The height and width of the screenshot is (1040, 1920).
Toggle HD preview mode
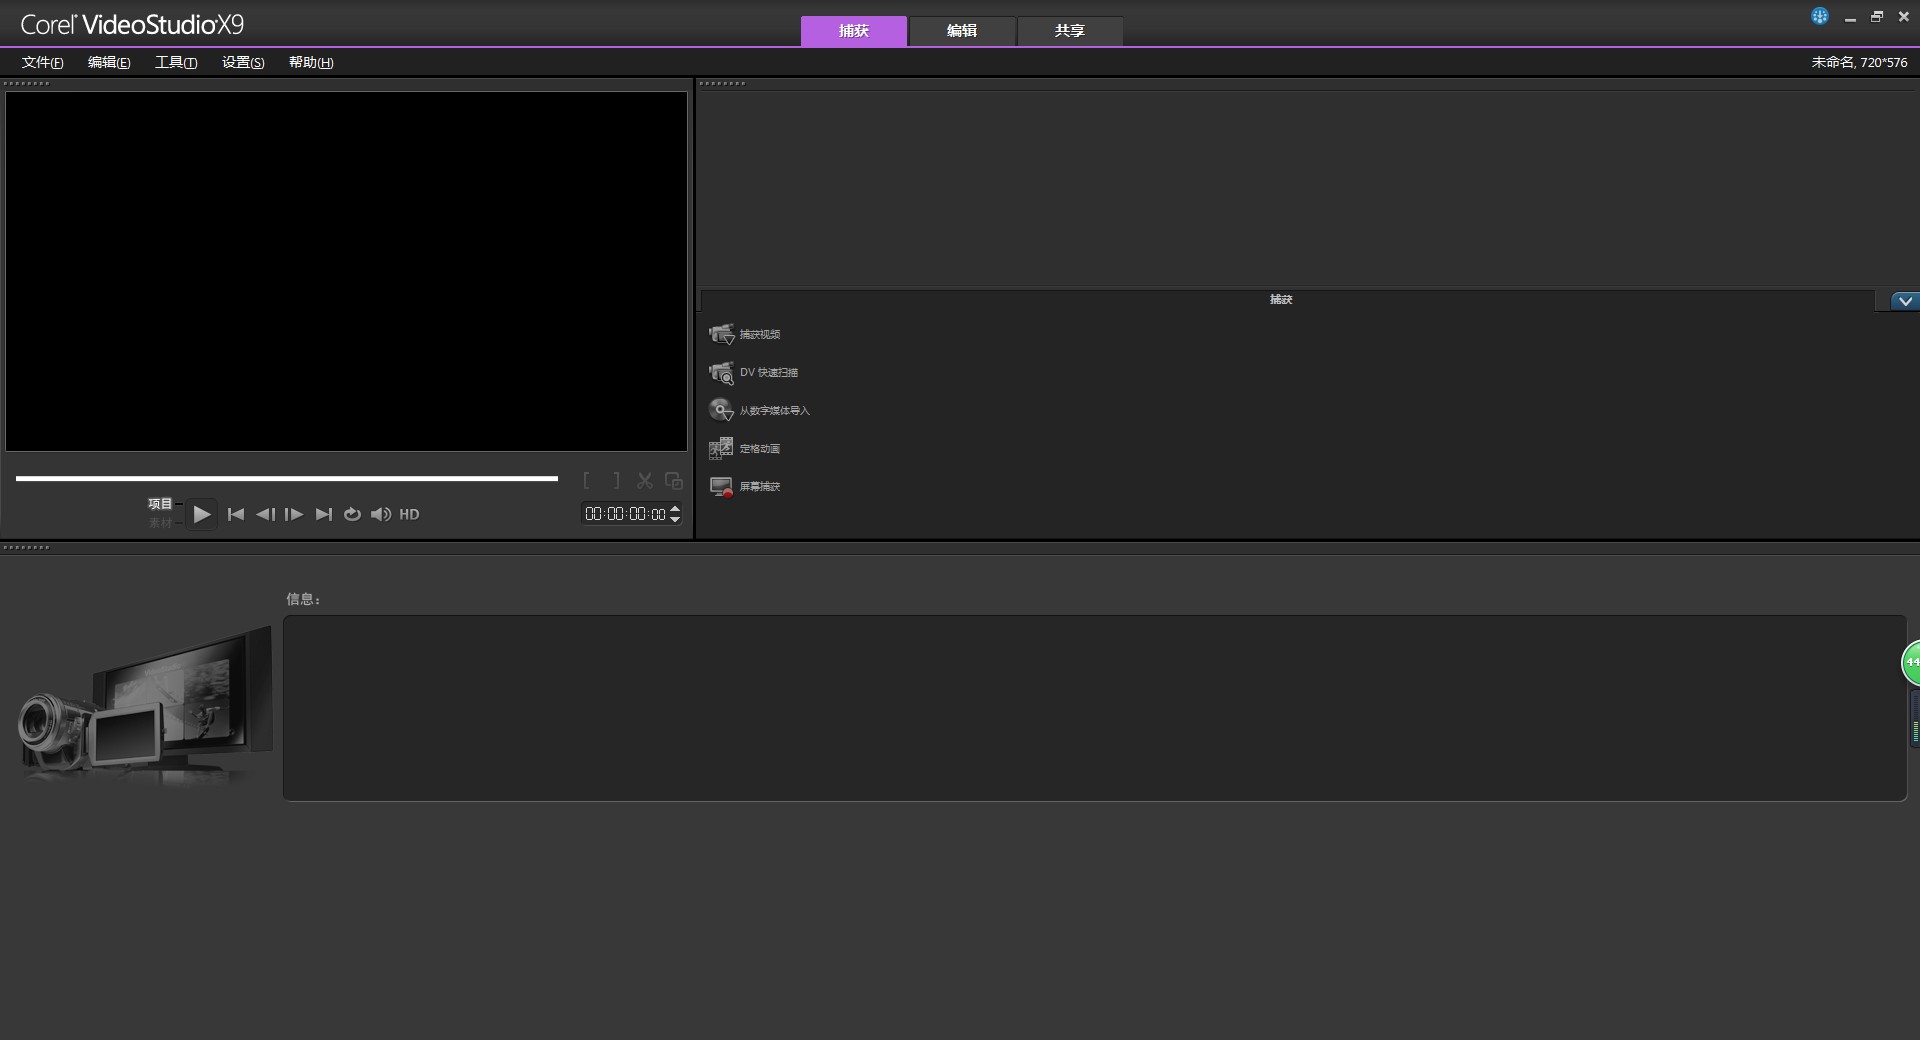click(x=409, y=514)
